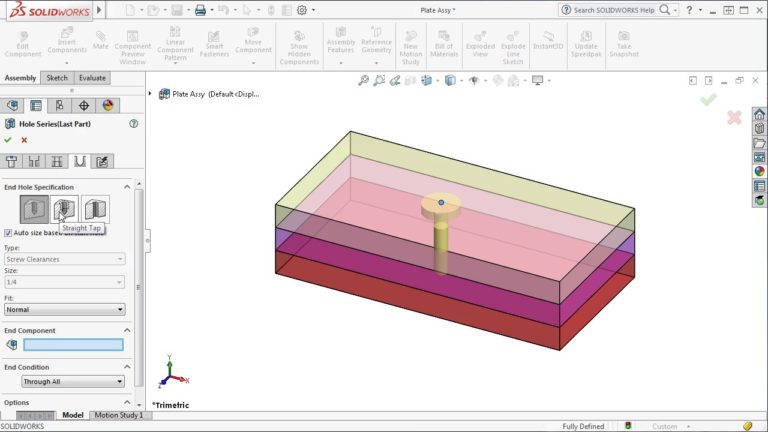The height and width of the screenshot is (432, 768).
Task: Open End Condition dropdown set to Through All
Action: [73, 382]
